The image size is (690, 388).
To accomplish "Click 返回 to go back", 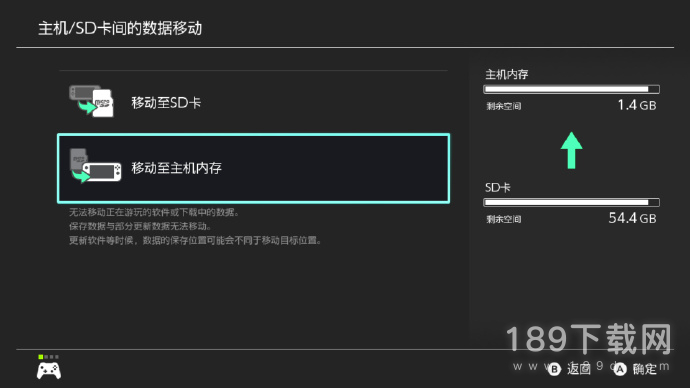I will (578, 368).
